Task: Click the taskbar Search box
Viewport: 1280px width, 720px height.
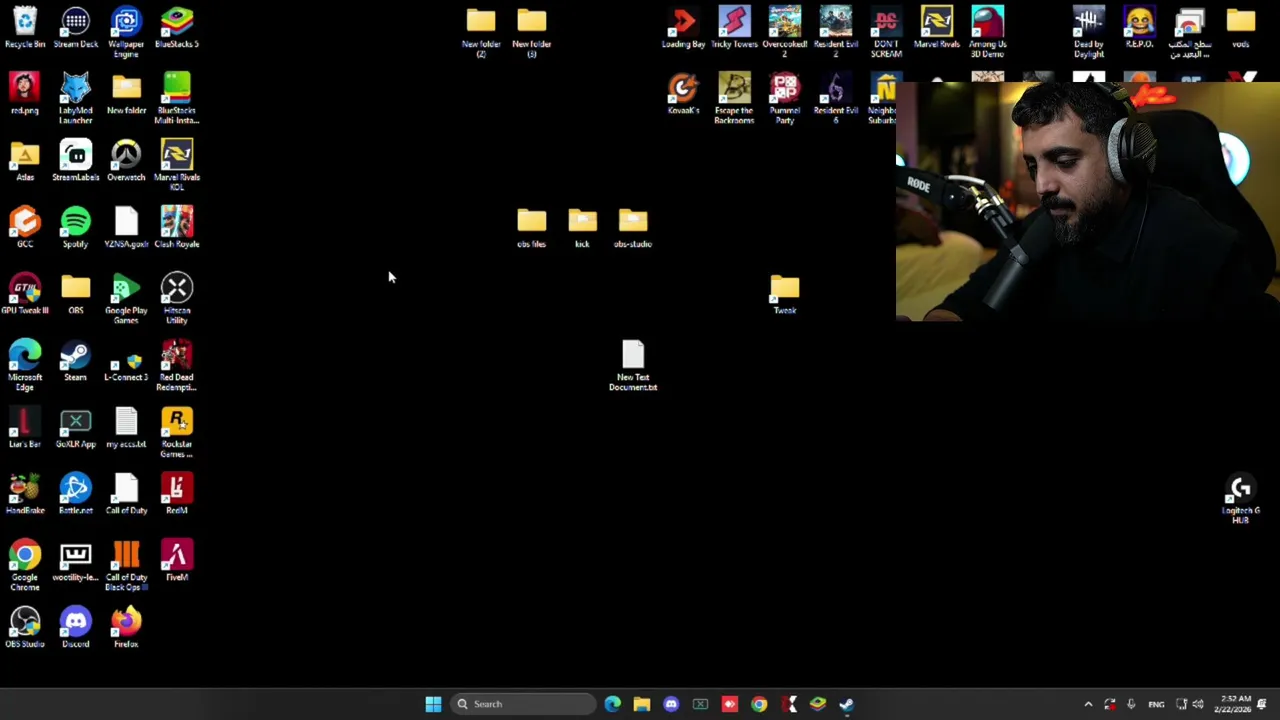Action: tap(522, 704)
